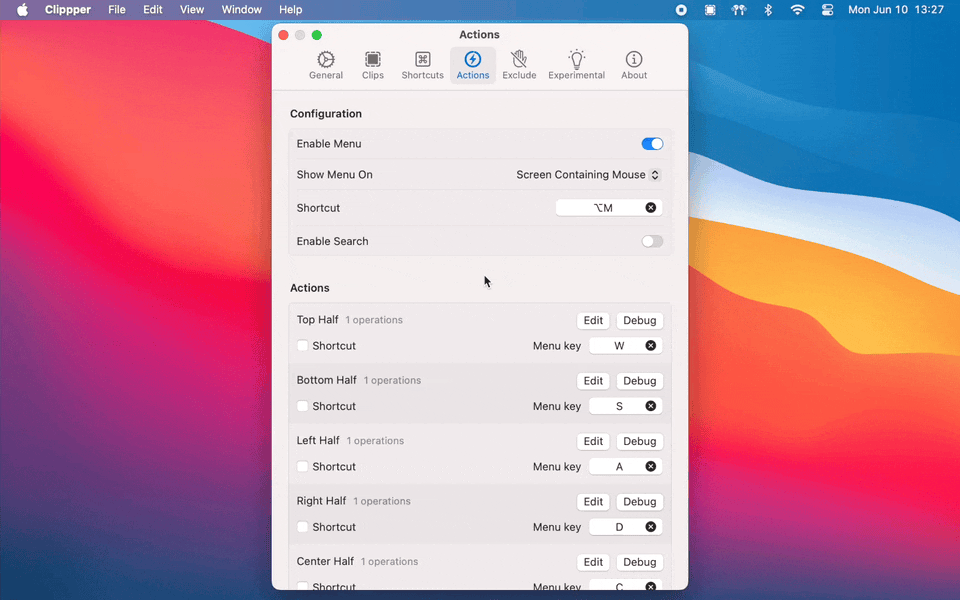The height and width of the screenshot is (600, 960).
Task: Edit the Bottom Half action
Action: 593,381
